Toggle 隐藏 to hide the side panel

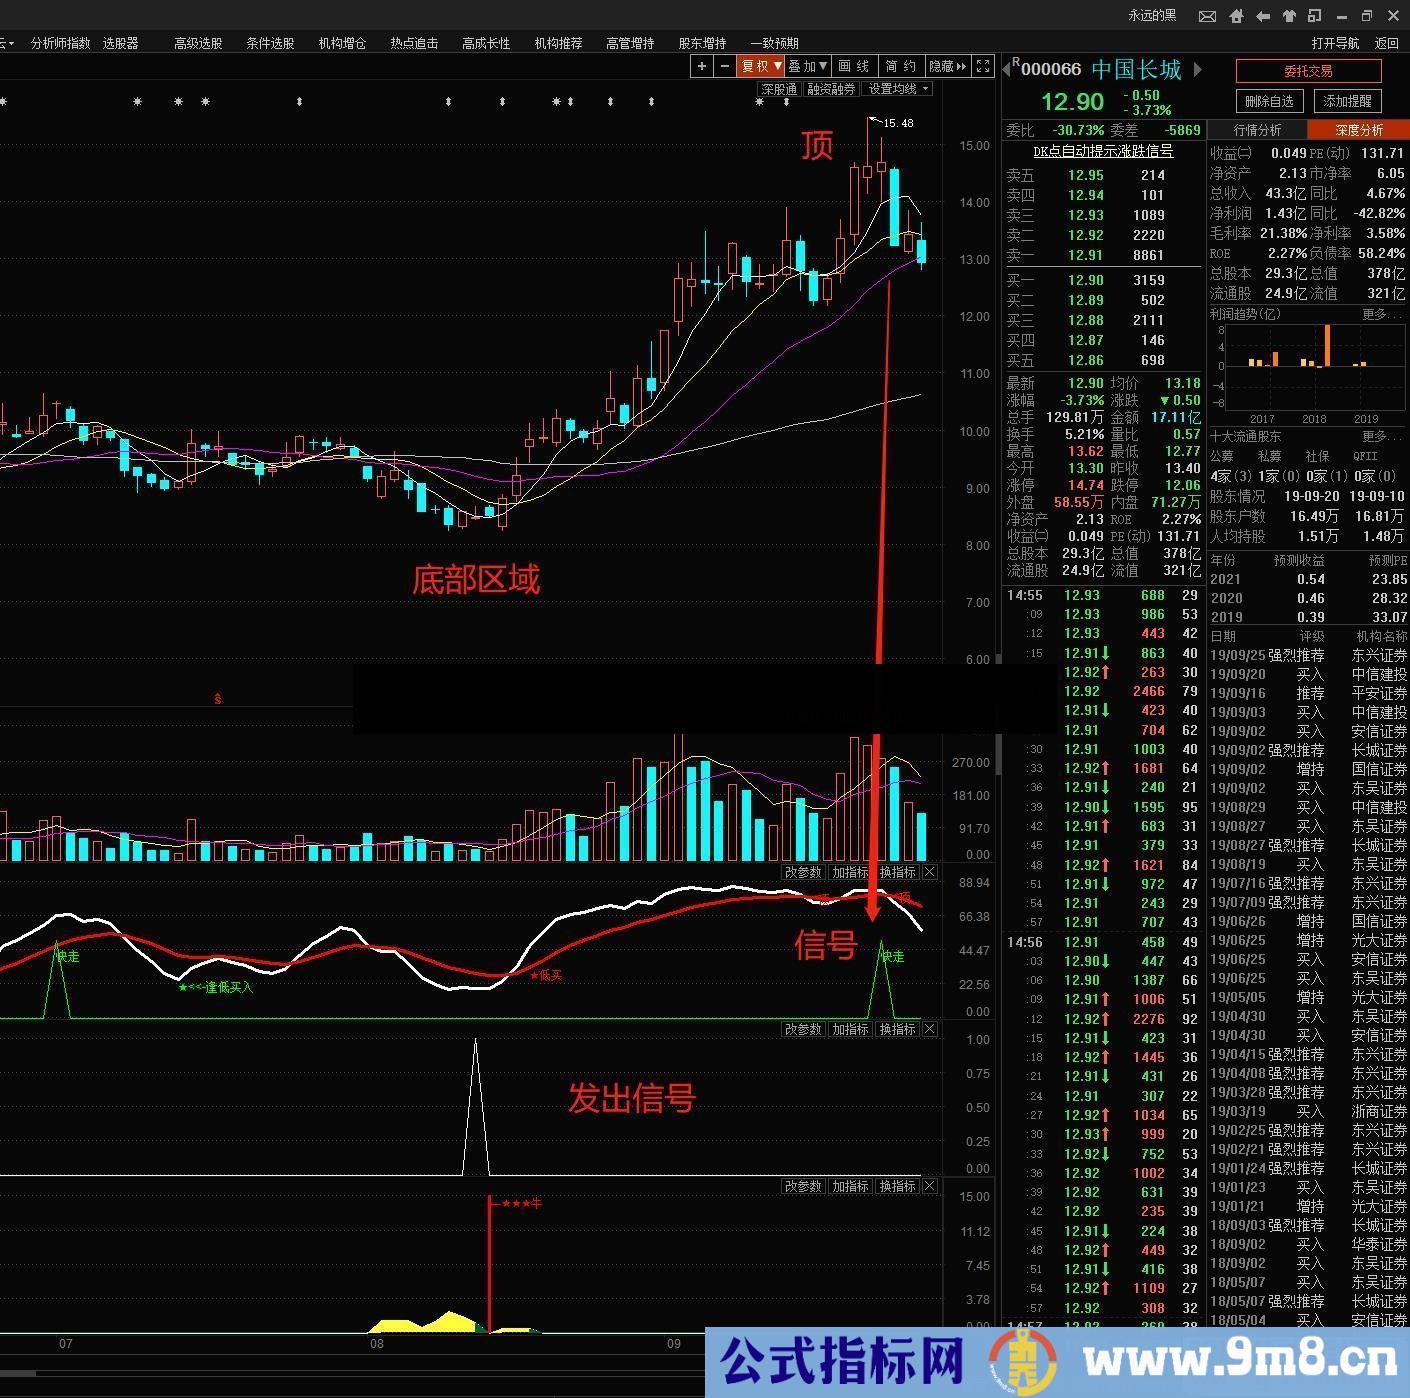(x=947, y=66)
